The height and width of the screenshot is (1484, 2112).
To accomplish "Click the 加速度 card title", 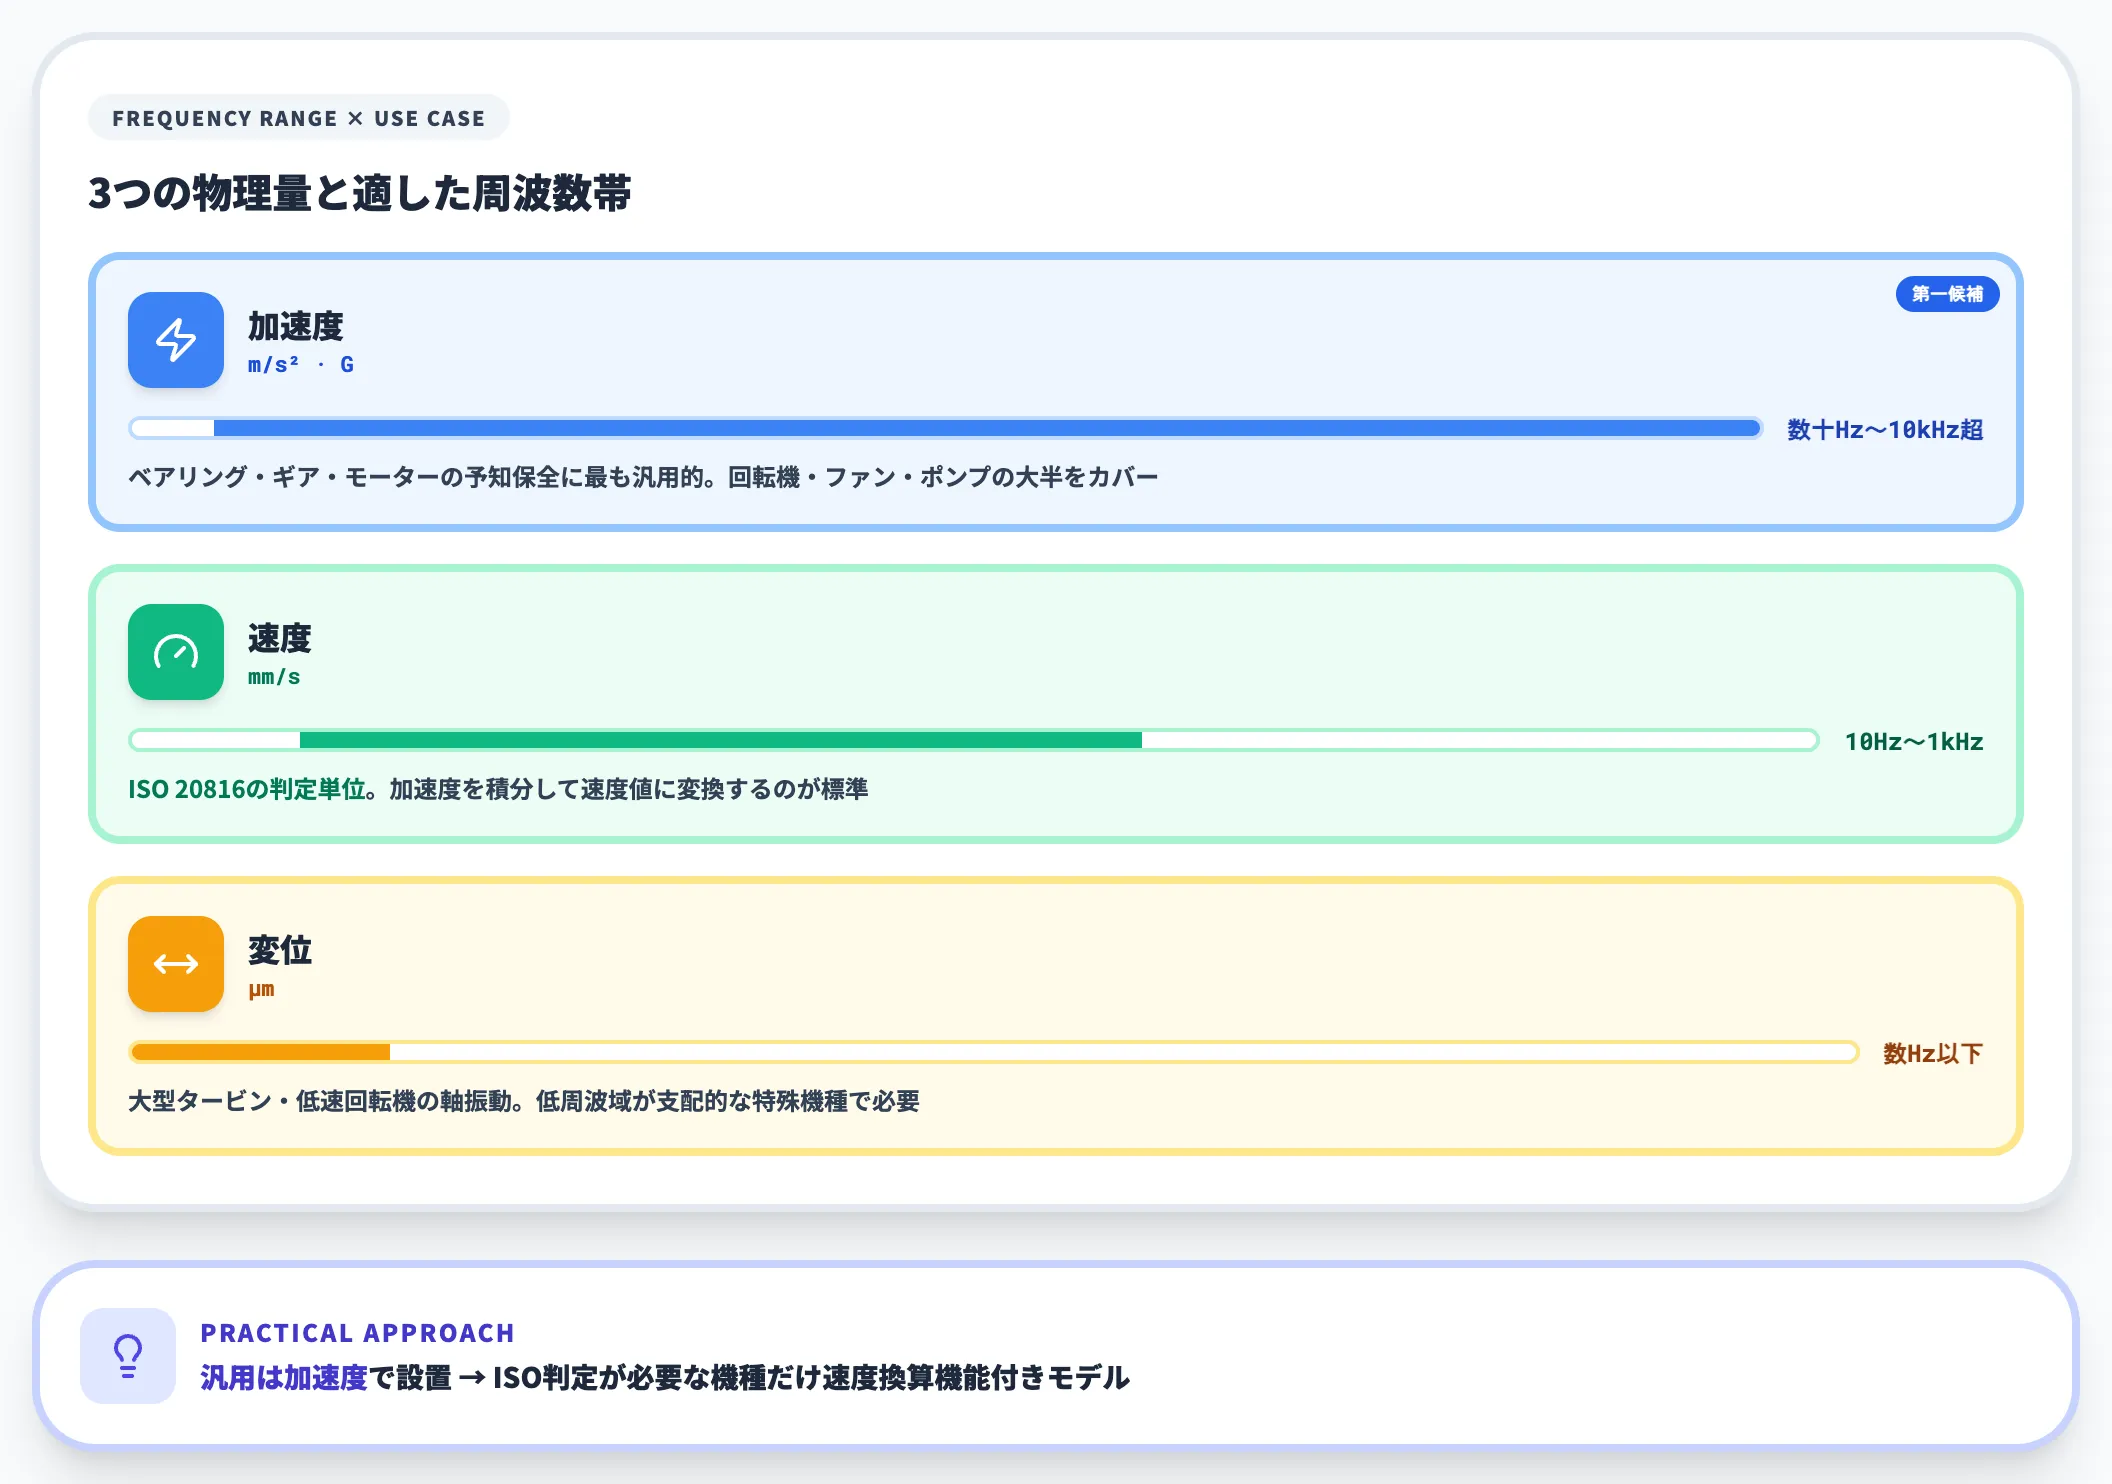I will coord(296,326).
